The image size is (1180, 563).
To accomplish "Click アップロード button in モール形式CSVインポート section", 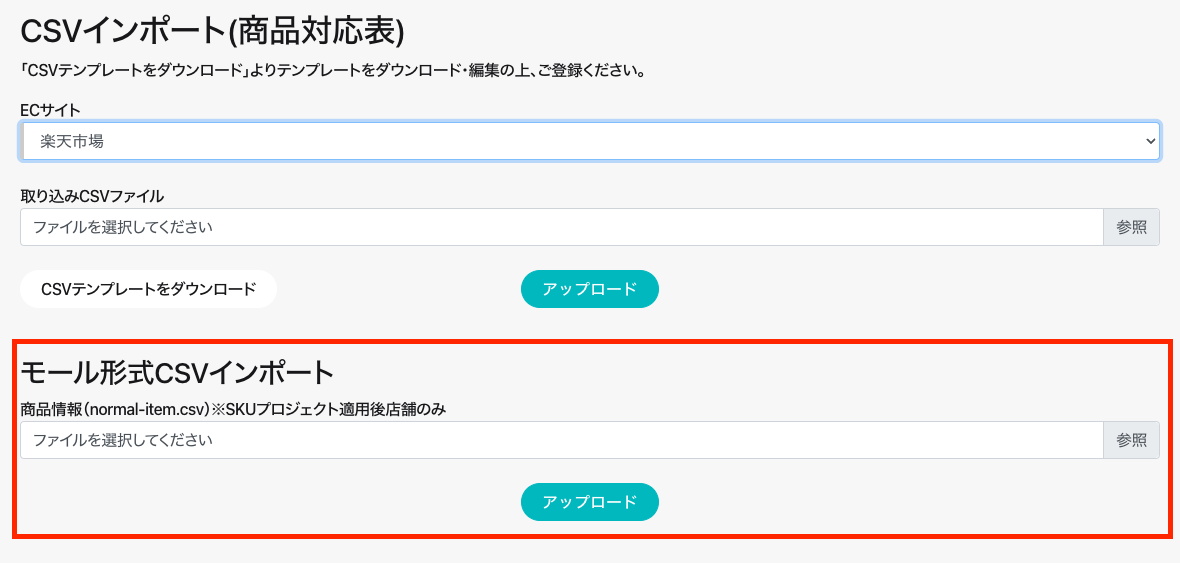I will pyautogui.click(x=589, y=502).
